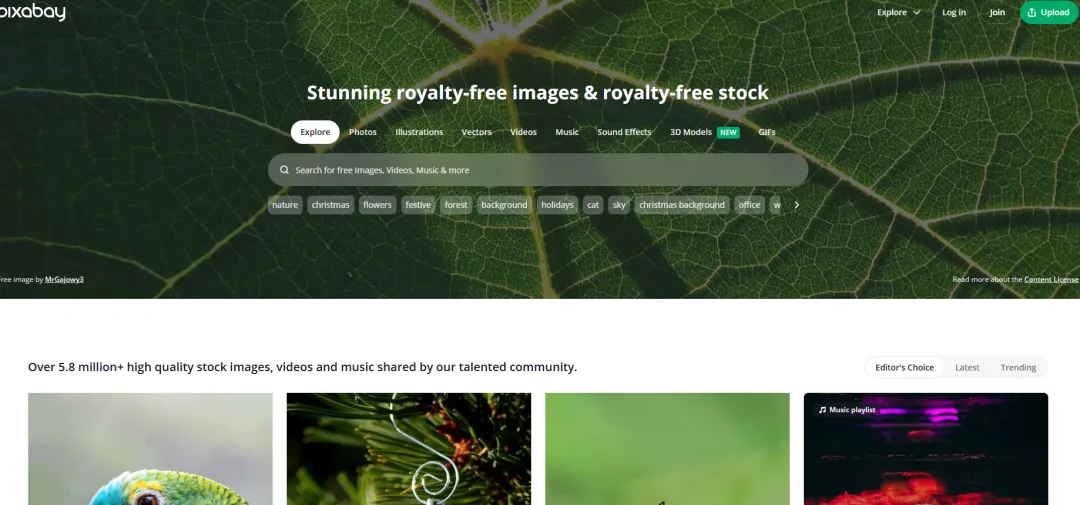Expand the Explore dropdown in header
The image size is (1080, 505).
click(898, 12)
